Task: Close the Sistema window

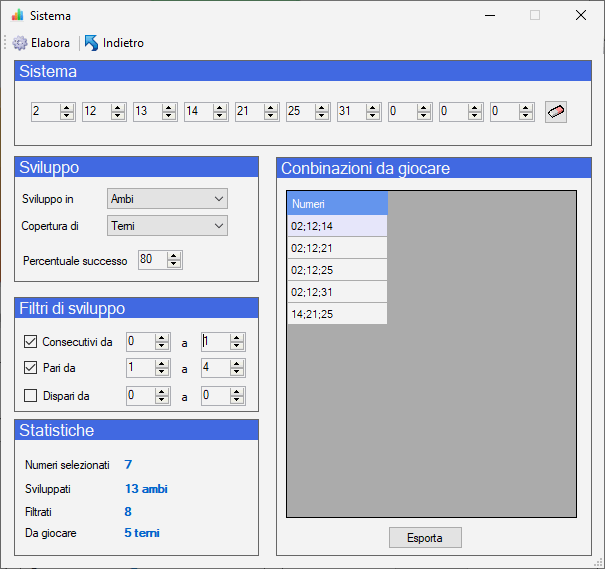Action: [581, 15]
